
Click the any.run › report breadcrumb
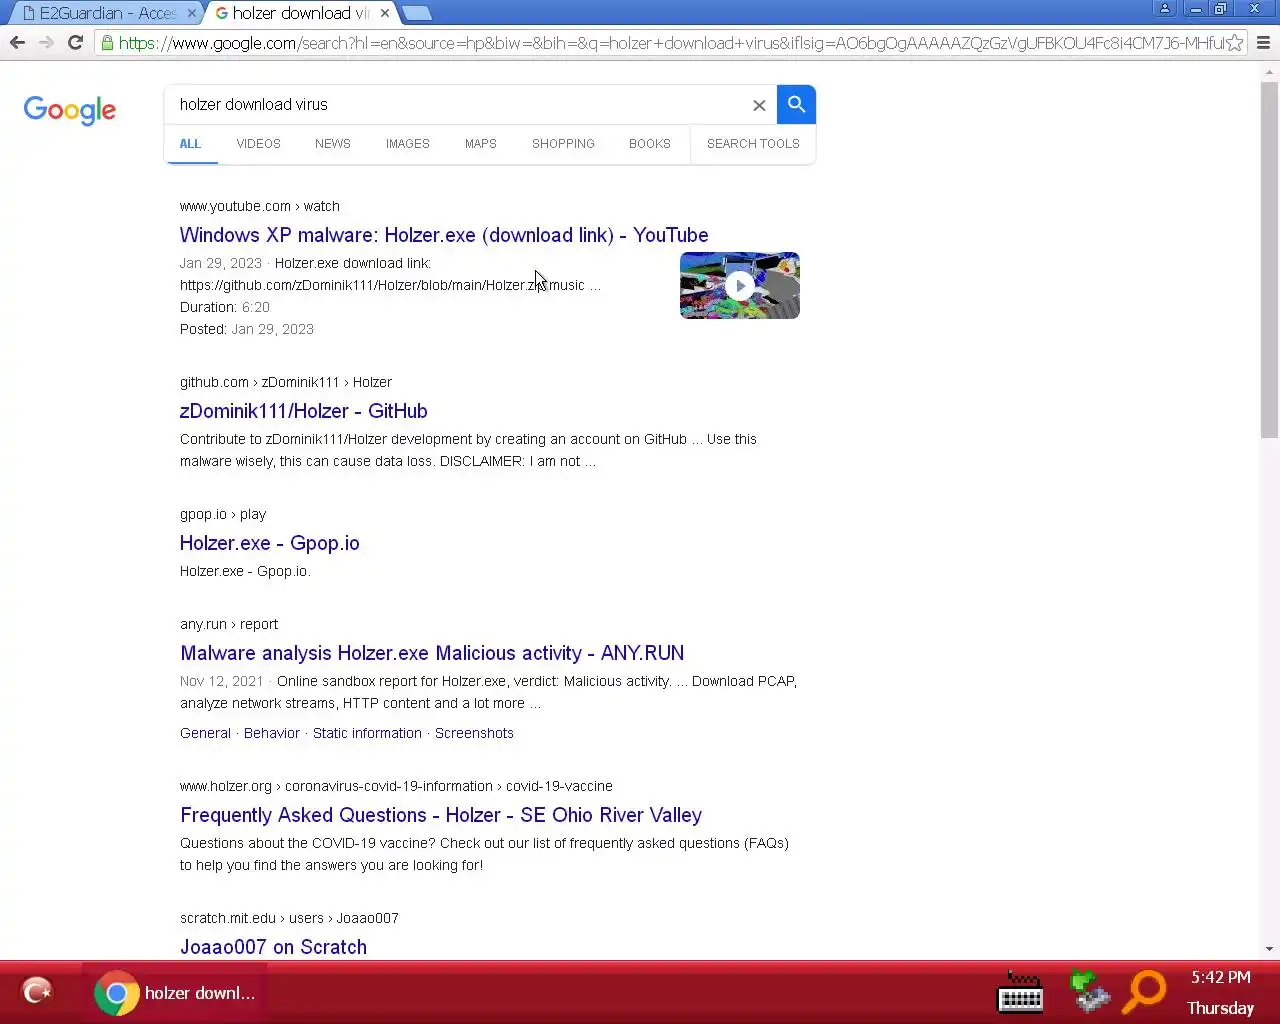229,624
